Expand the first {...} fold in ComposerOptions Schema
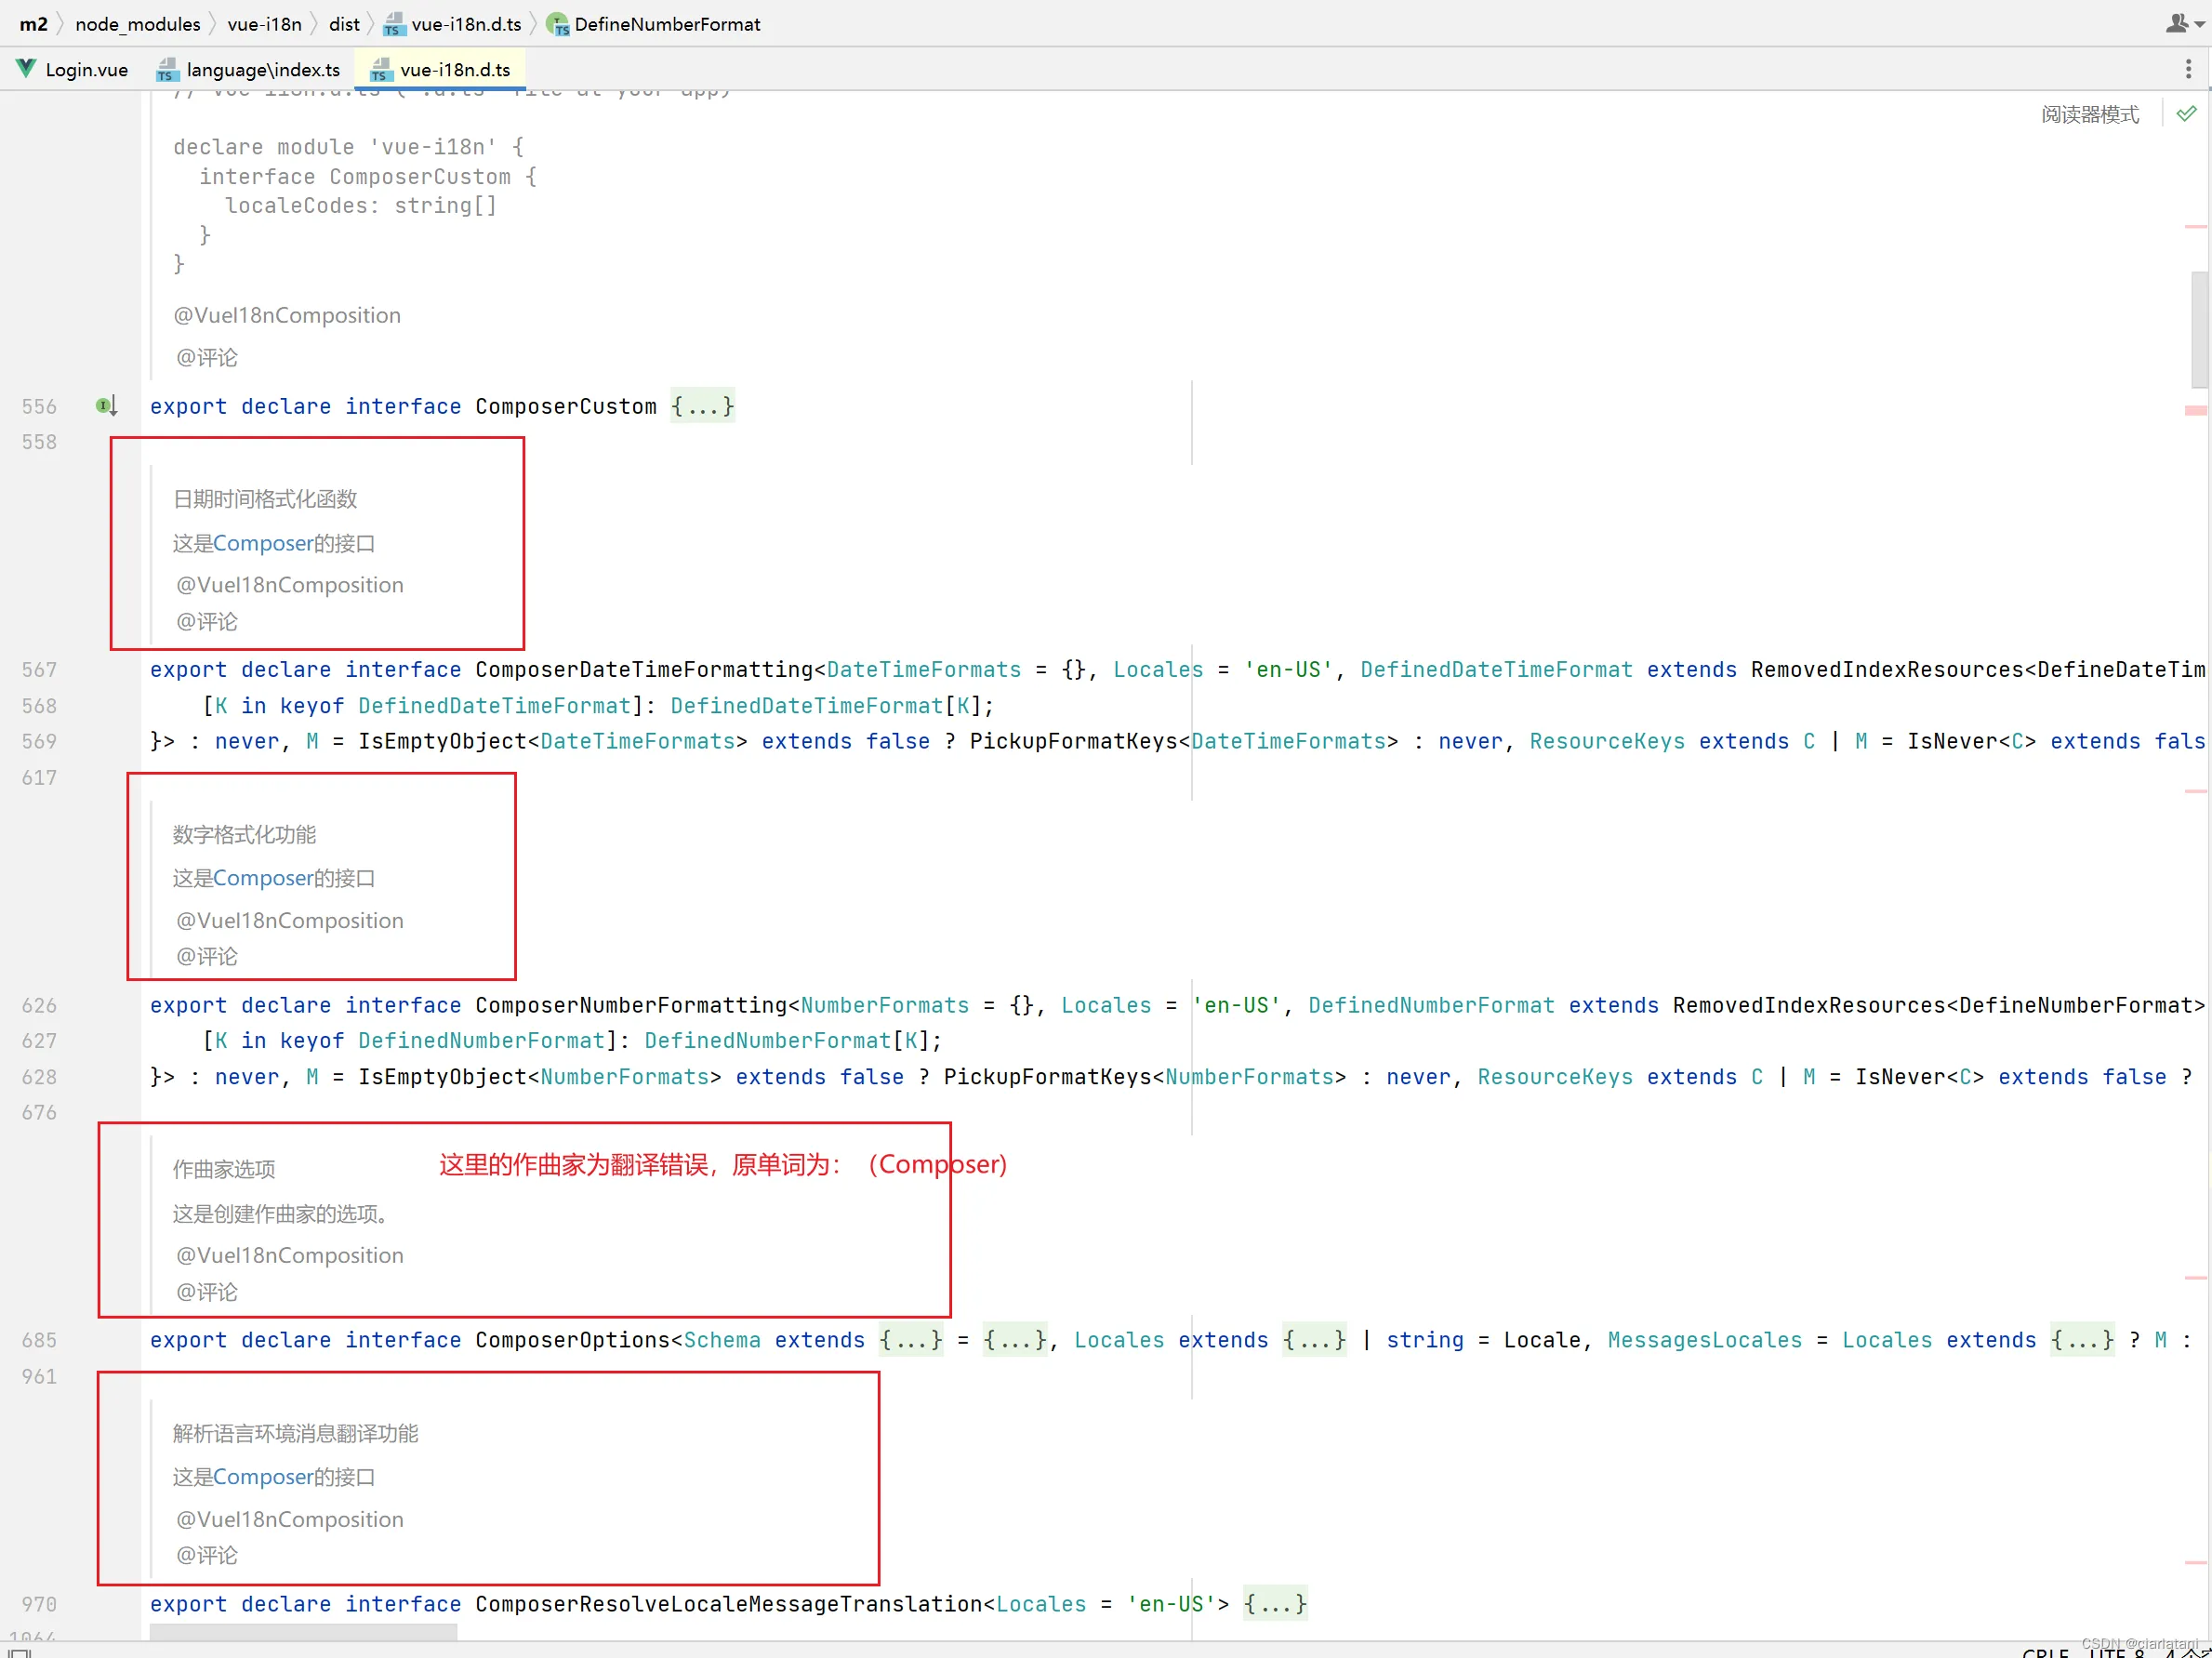2212x1658 pixels. (910, 1339)
